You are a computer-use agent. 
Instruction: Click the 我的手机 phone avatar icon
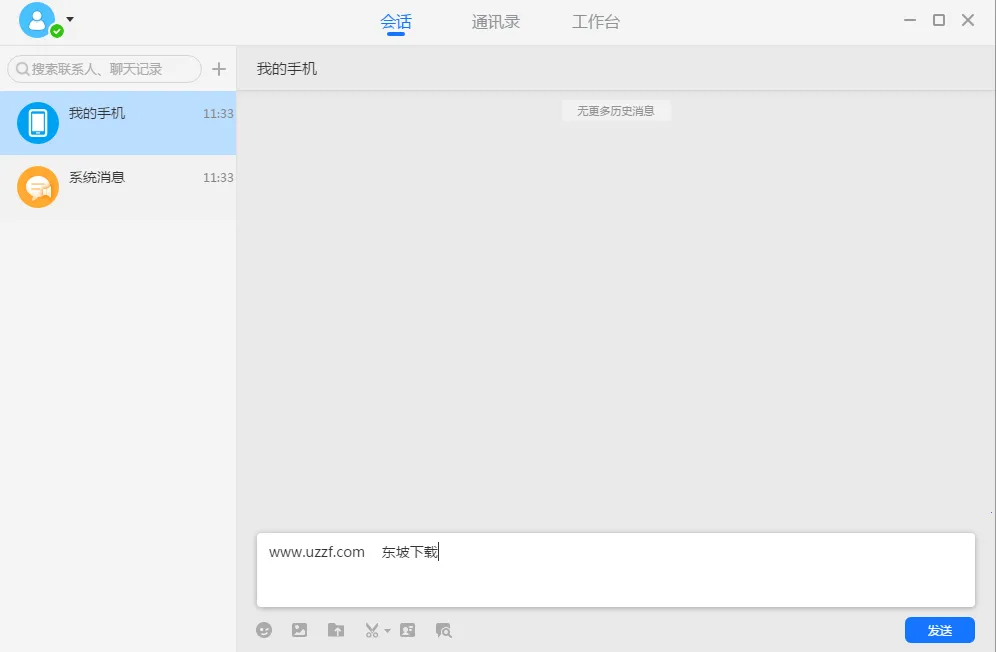point(37,120)
